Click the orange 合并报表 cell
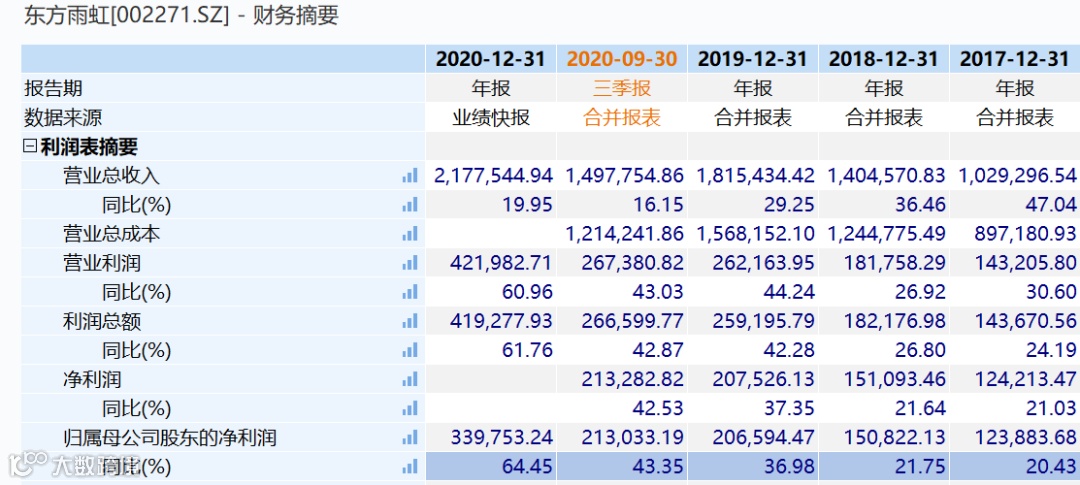The width and height of the screenshot is (1080, 485). 622,117
